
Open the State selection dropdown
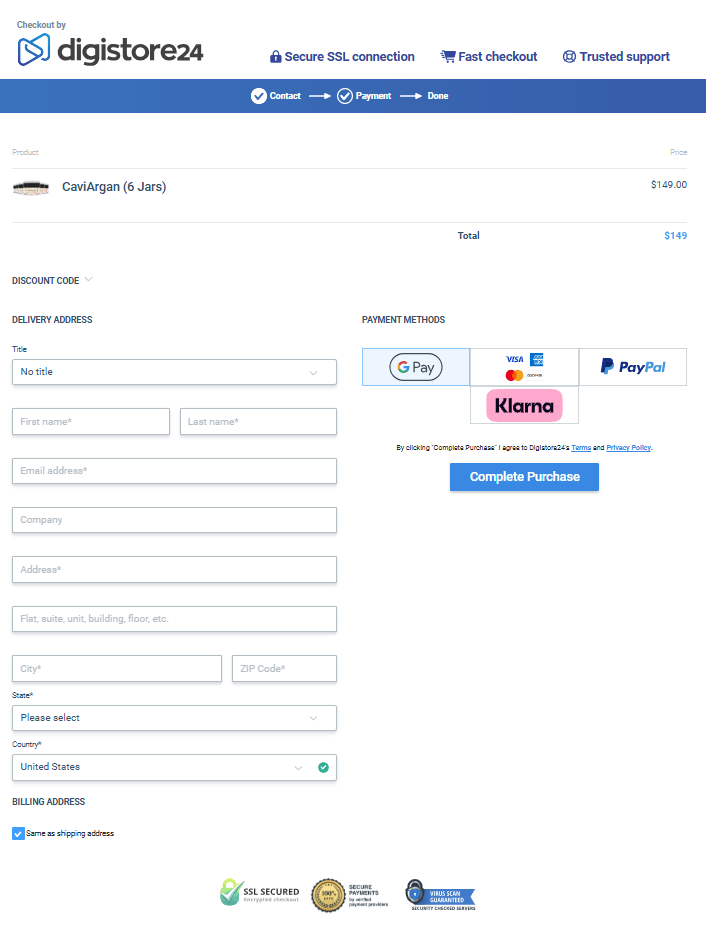point(174,718)
